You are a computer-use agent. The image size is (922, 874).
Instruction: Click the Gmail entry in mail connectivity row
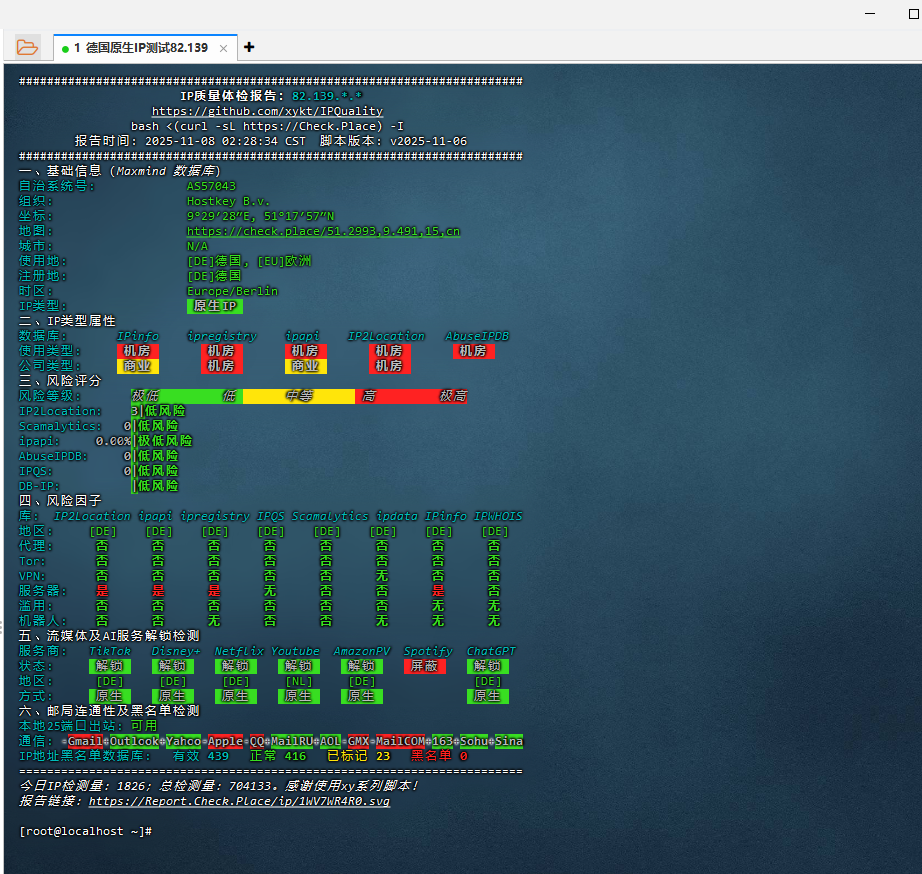86,741
